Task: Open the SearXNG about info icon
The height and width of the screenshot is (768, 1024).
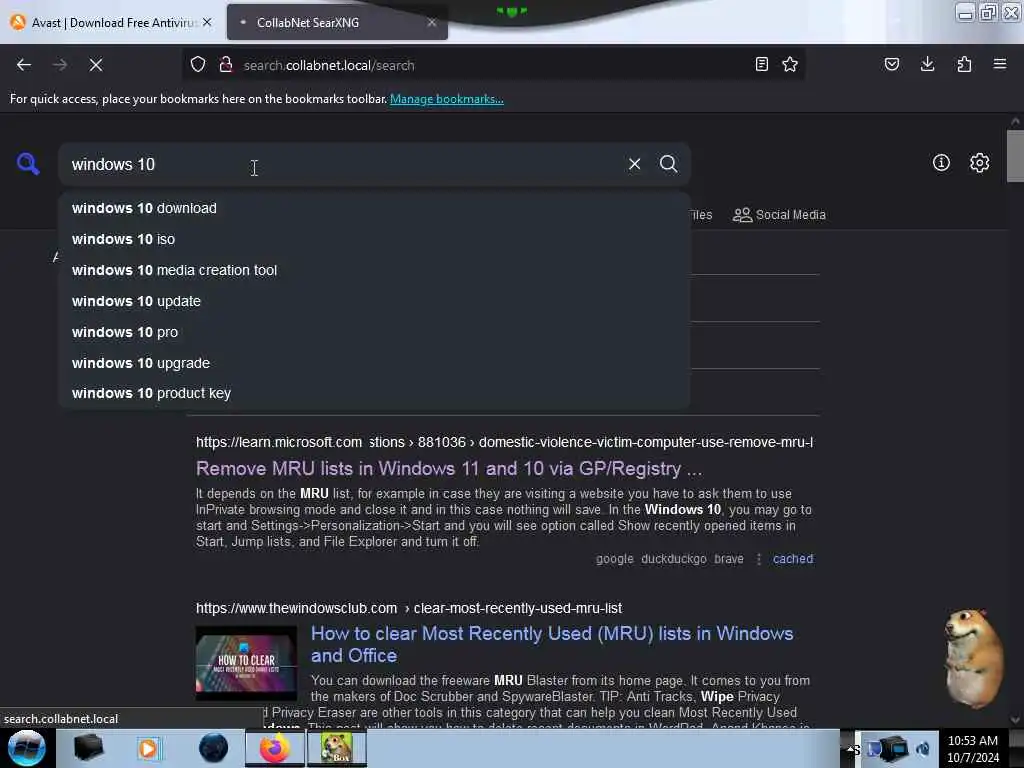Action: click(x=941, y=163)
